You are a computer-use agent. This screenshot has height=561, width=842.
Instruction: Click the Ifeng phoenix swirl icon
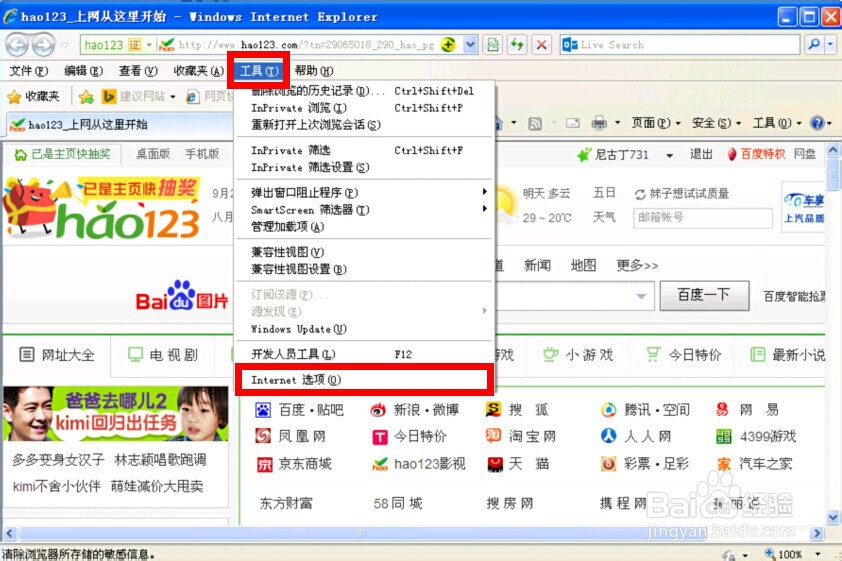coord(263,436)
